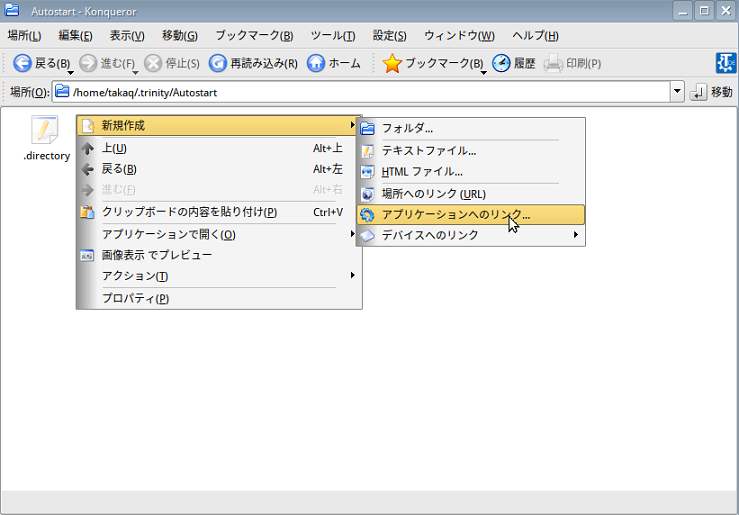The image size is (739, 515).
Task: Open the ブックマーク(B) menu in menu bar
Action: [255, 36]
